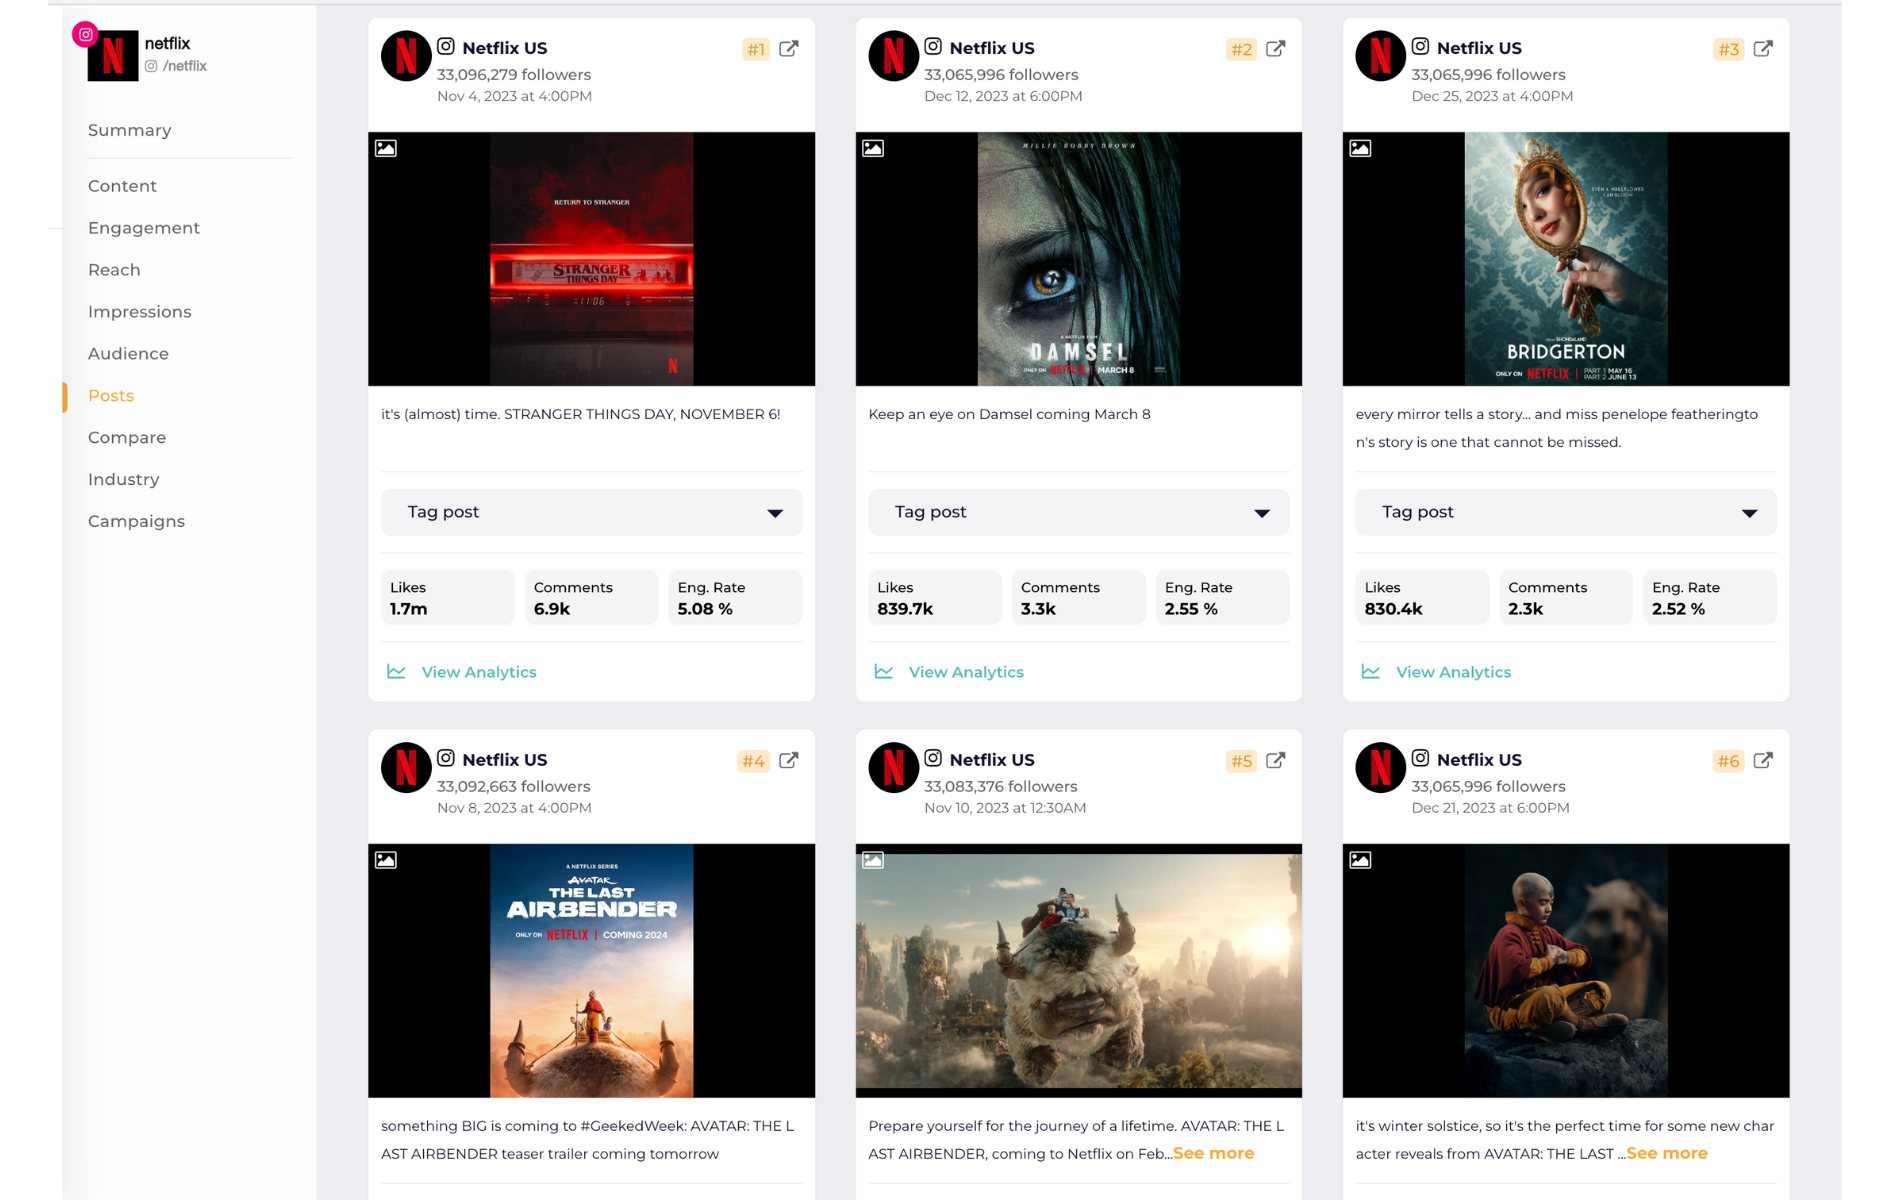The width and height of the screenshot is (1890, 1200).
Task: View Analytics for Stranger Things post
Action: 479,672
